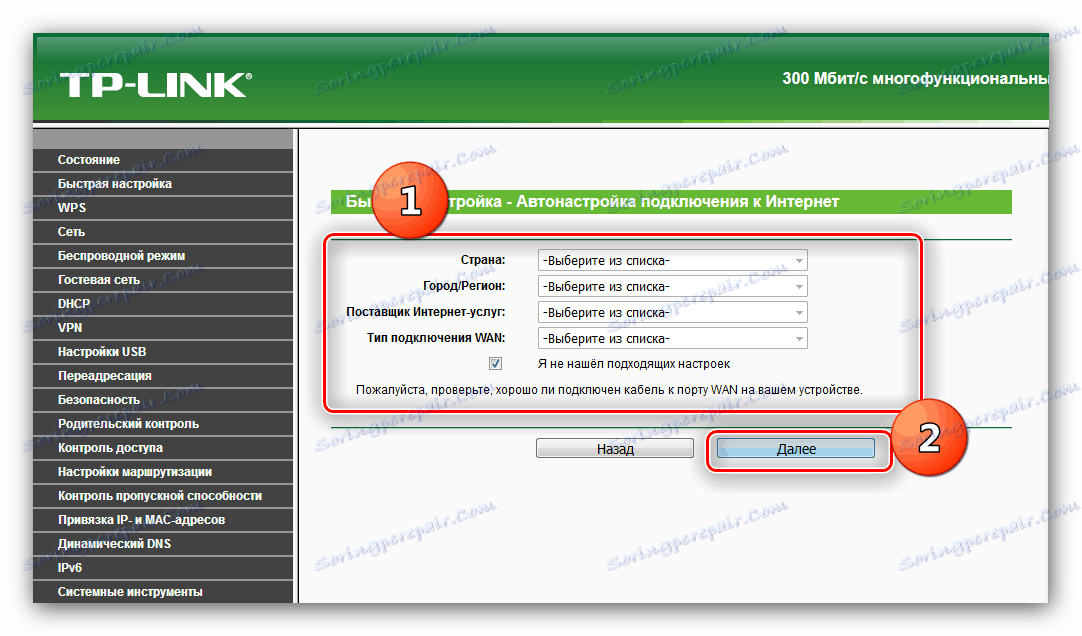Click the WAN cable check notice text
The image size is (1082, 636).
(609, 390)
